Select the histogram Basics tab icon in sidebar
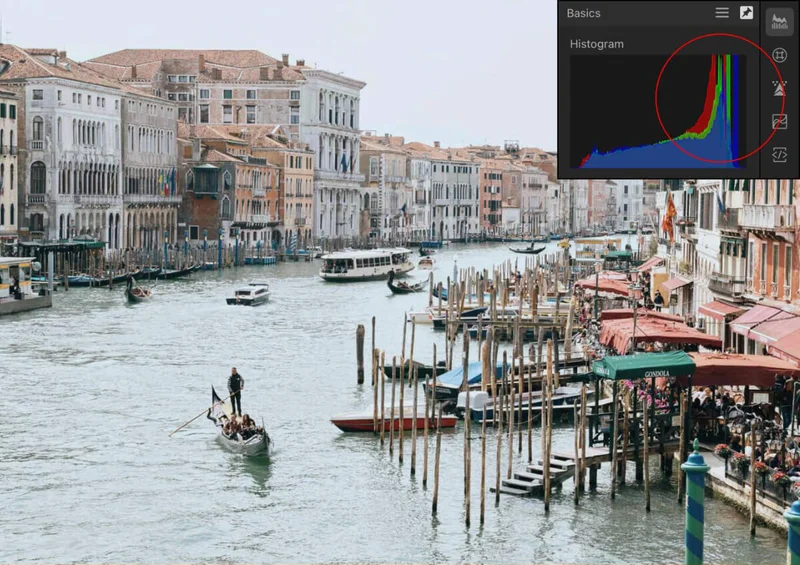The image size is (800, 565). click(x=779, y=22)
